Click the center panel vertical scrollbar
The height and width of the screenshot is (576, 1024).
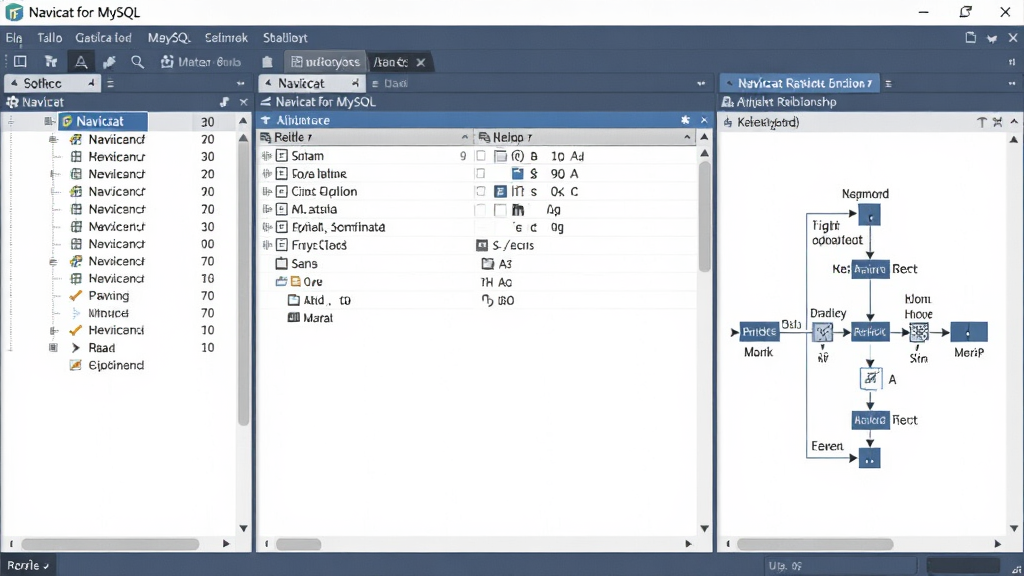704,216
